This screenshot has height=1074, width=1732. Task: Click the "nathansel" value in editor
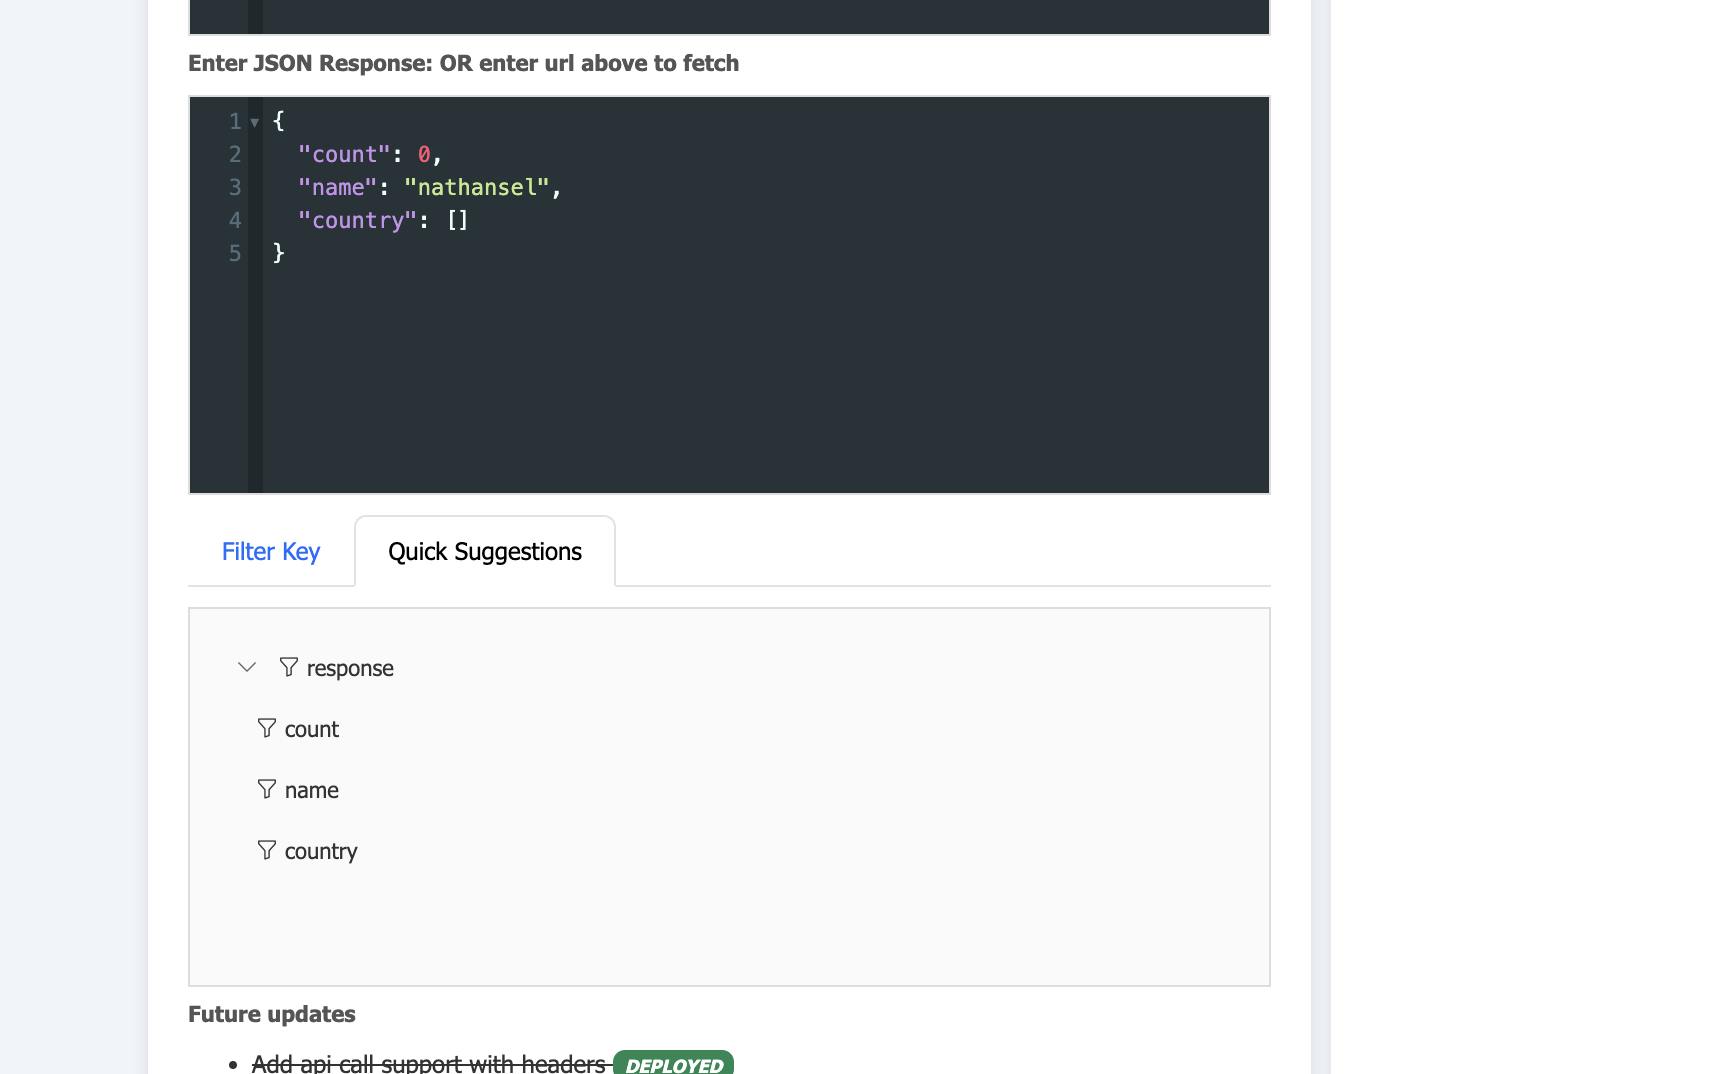coord(477,187)
